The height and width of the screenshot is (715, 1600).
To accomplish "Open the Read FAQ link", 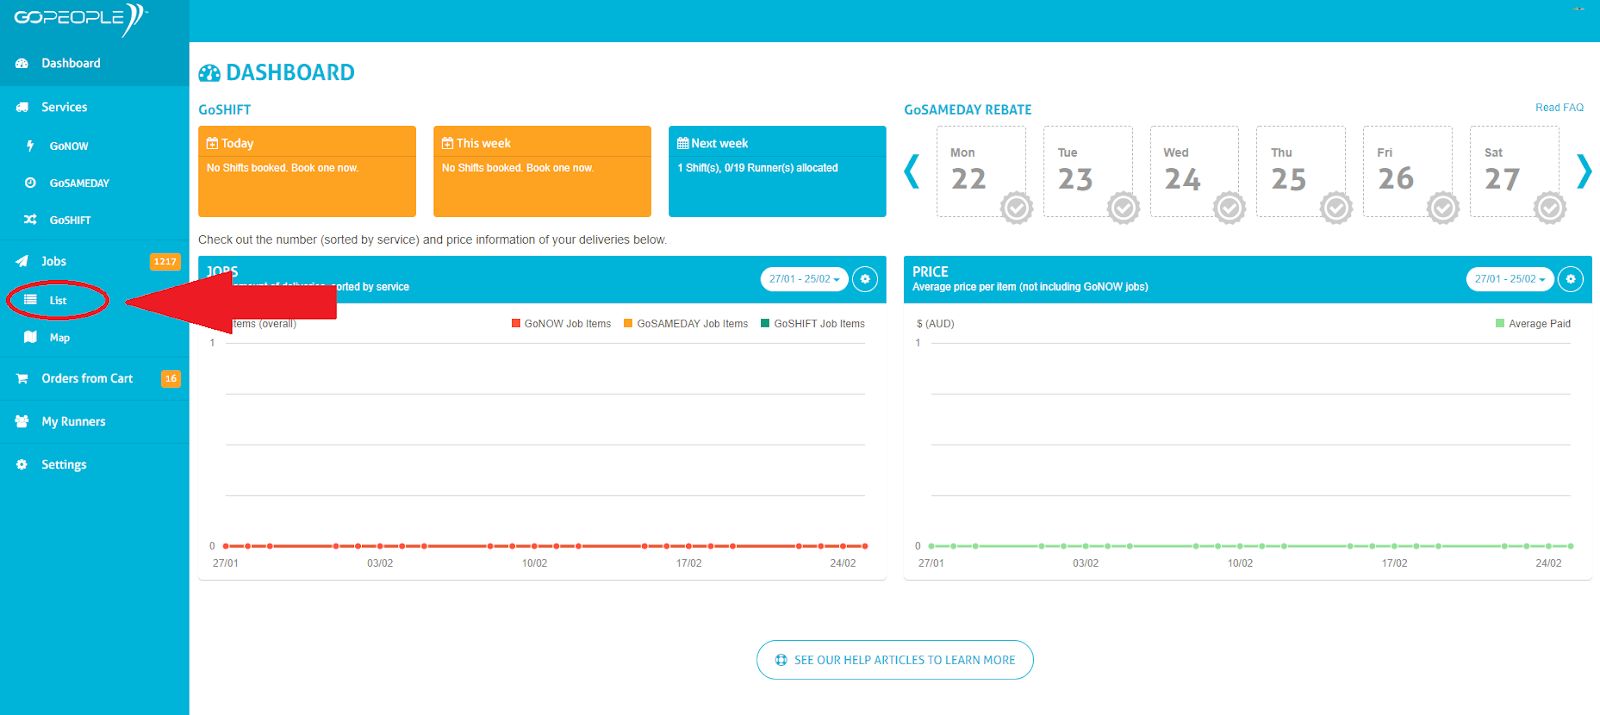I will click(1559, 107).
